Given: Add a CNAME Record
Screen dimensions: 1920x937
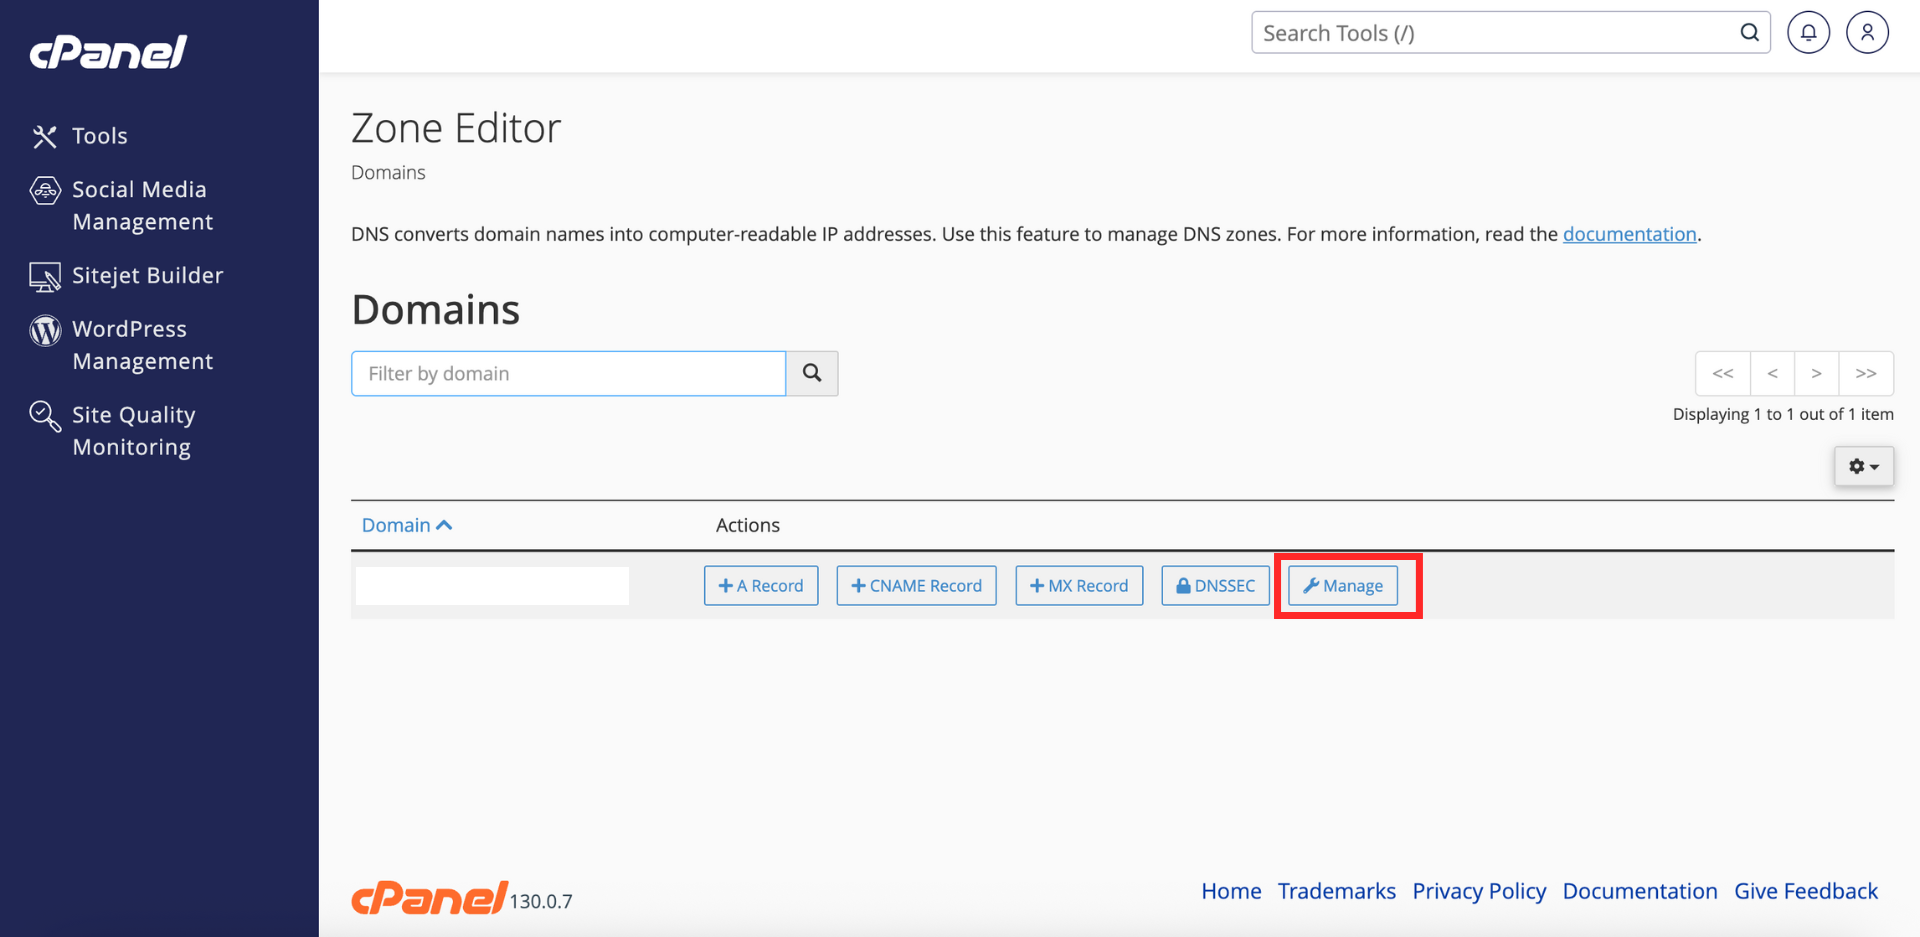Looking at the screenshot, I should point(916,586).
